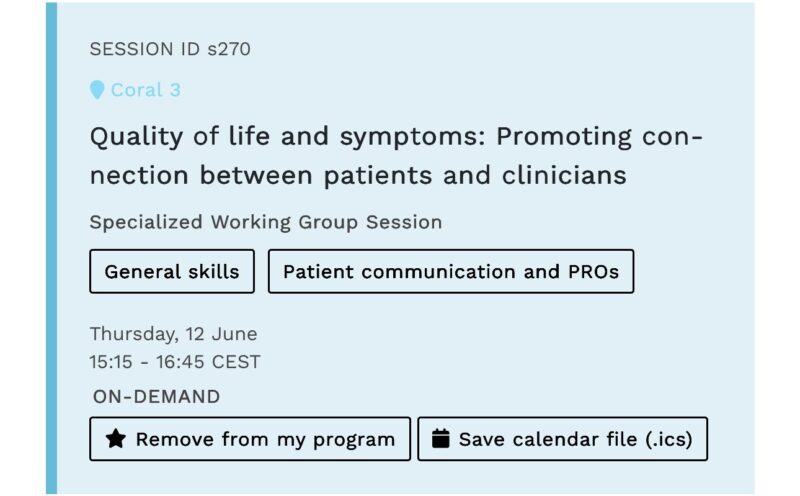Image resolution: width=800 pixels, height=496 pixels.
Task: Click the s270 session identifier
Action: click(x=229, y=49)
